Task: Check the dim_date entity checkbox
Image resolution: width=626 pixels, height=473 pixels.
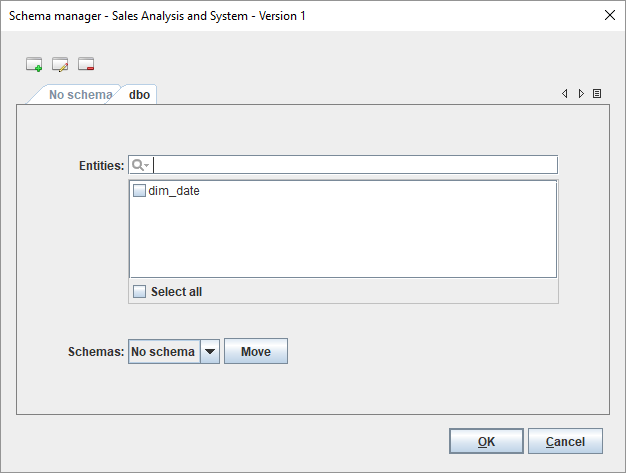Action: 140,191
